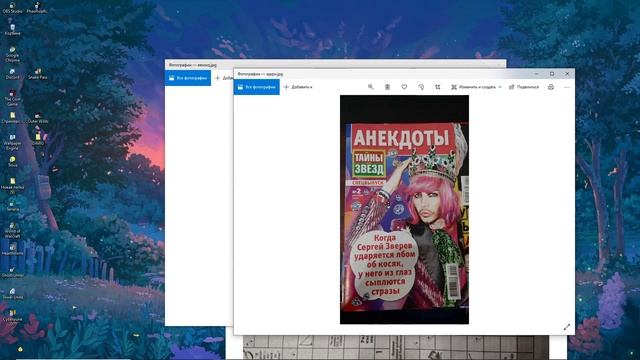This screenshot has width=640, height=360.
Task: Select the Stova desktop icon
Action: [x=13, y=162]
